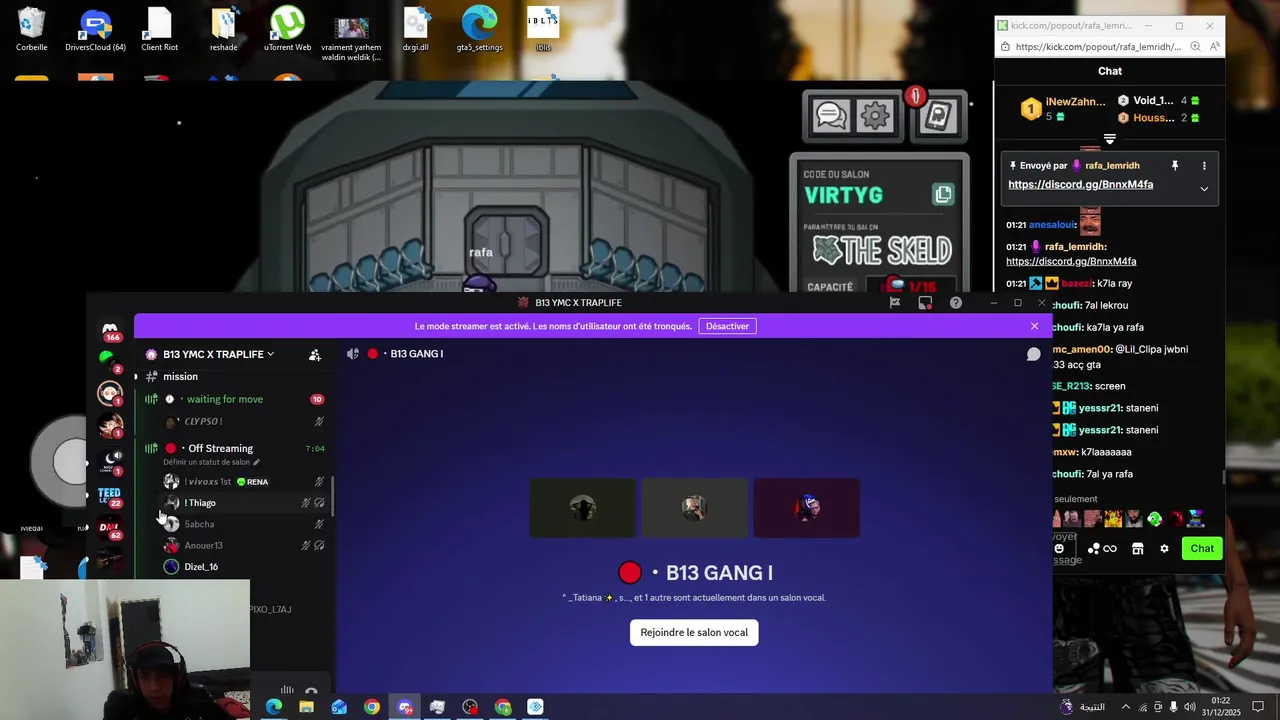Click the deafen icon on Thiago row
1280x720 pixels.
320,503
